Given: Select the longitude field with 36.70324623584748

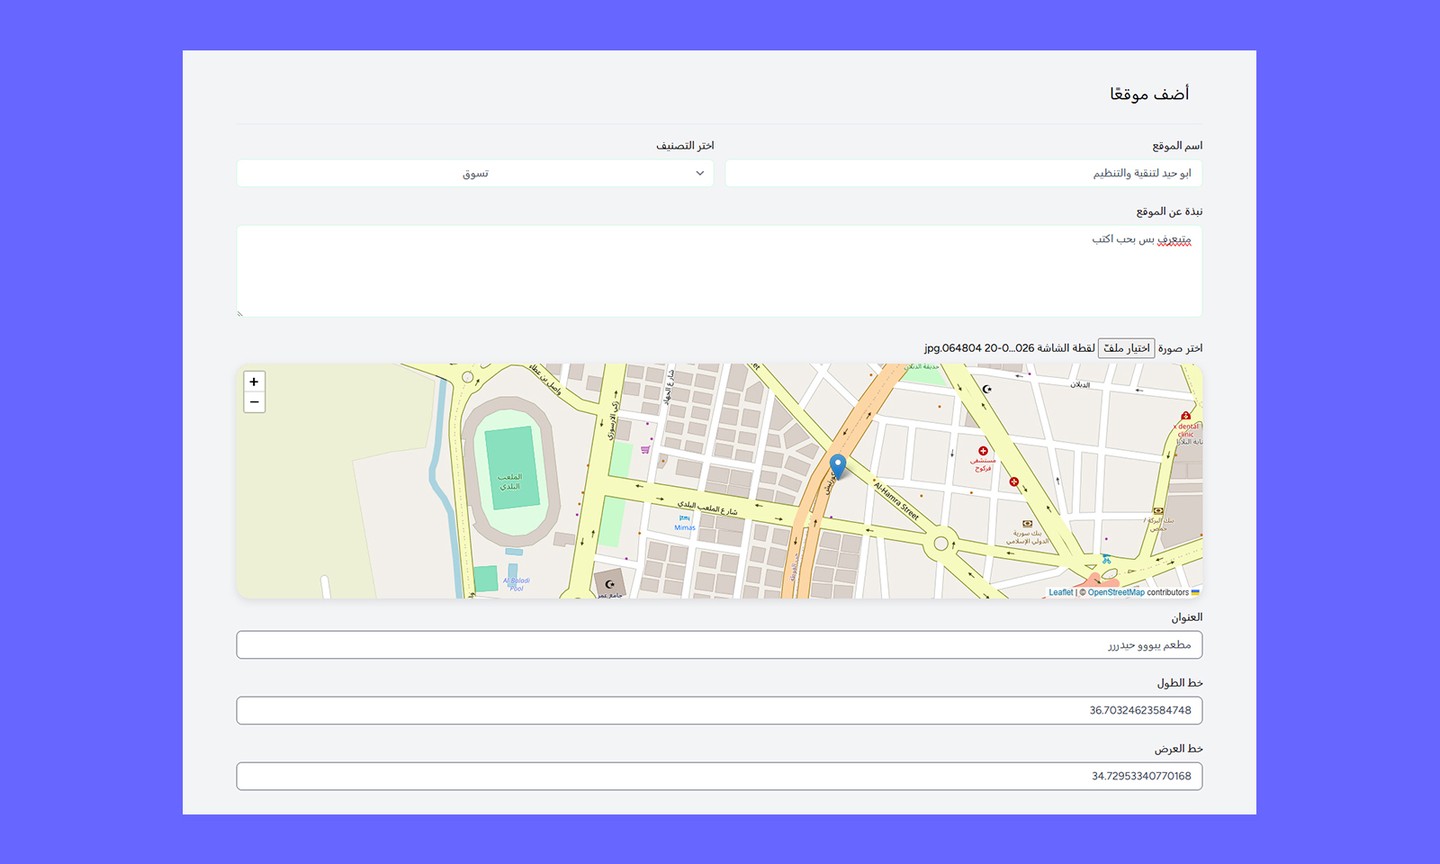Looking at the screenshot, I should click(x=719, y=711).
